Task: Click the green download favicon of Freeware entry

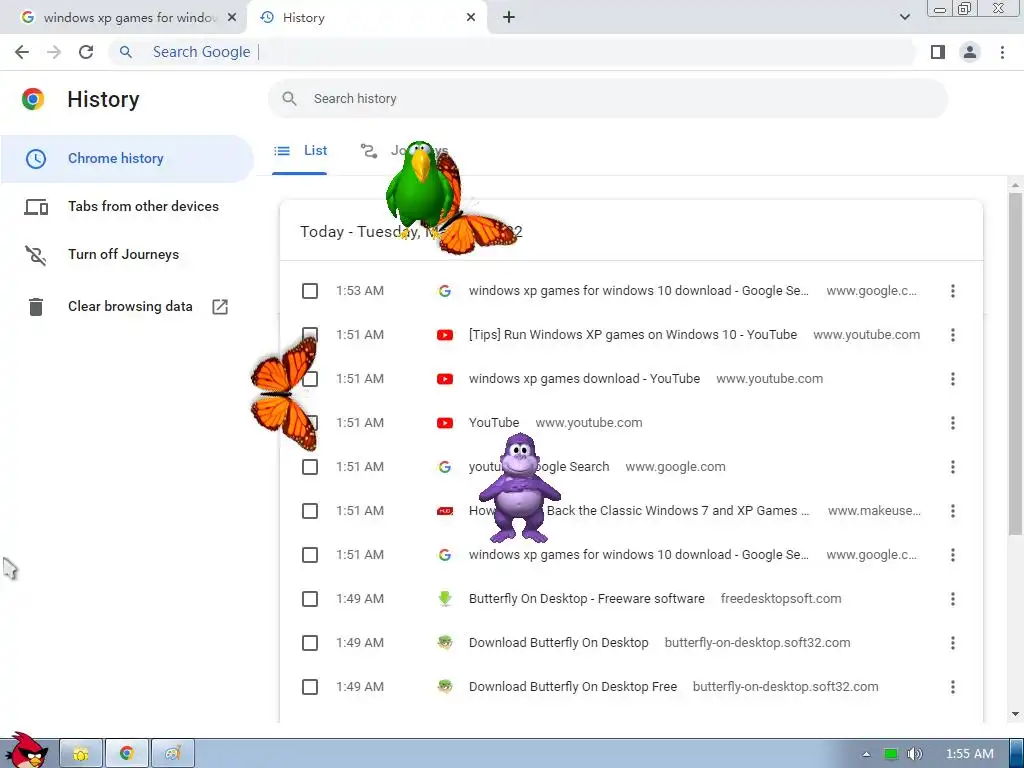Action: tap(445, 599)
